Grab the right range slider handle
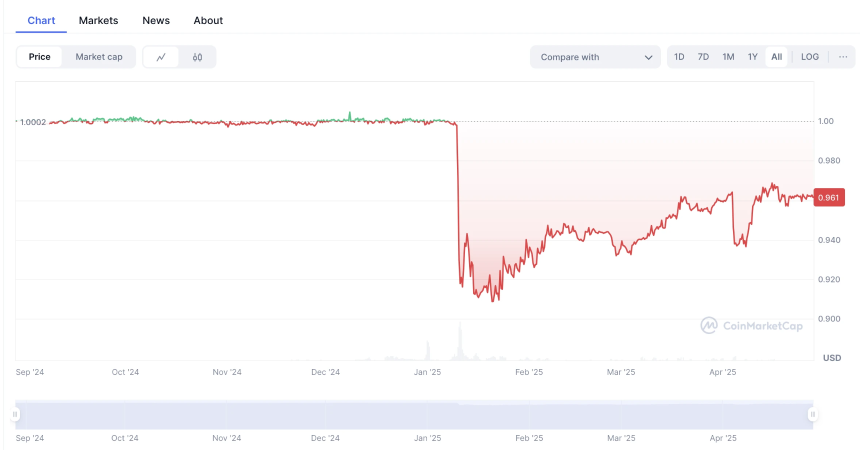The image size is (860, 450). point(812,414)
